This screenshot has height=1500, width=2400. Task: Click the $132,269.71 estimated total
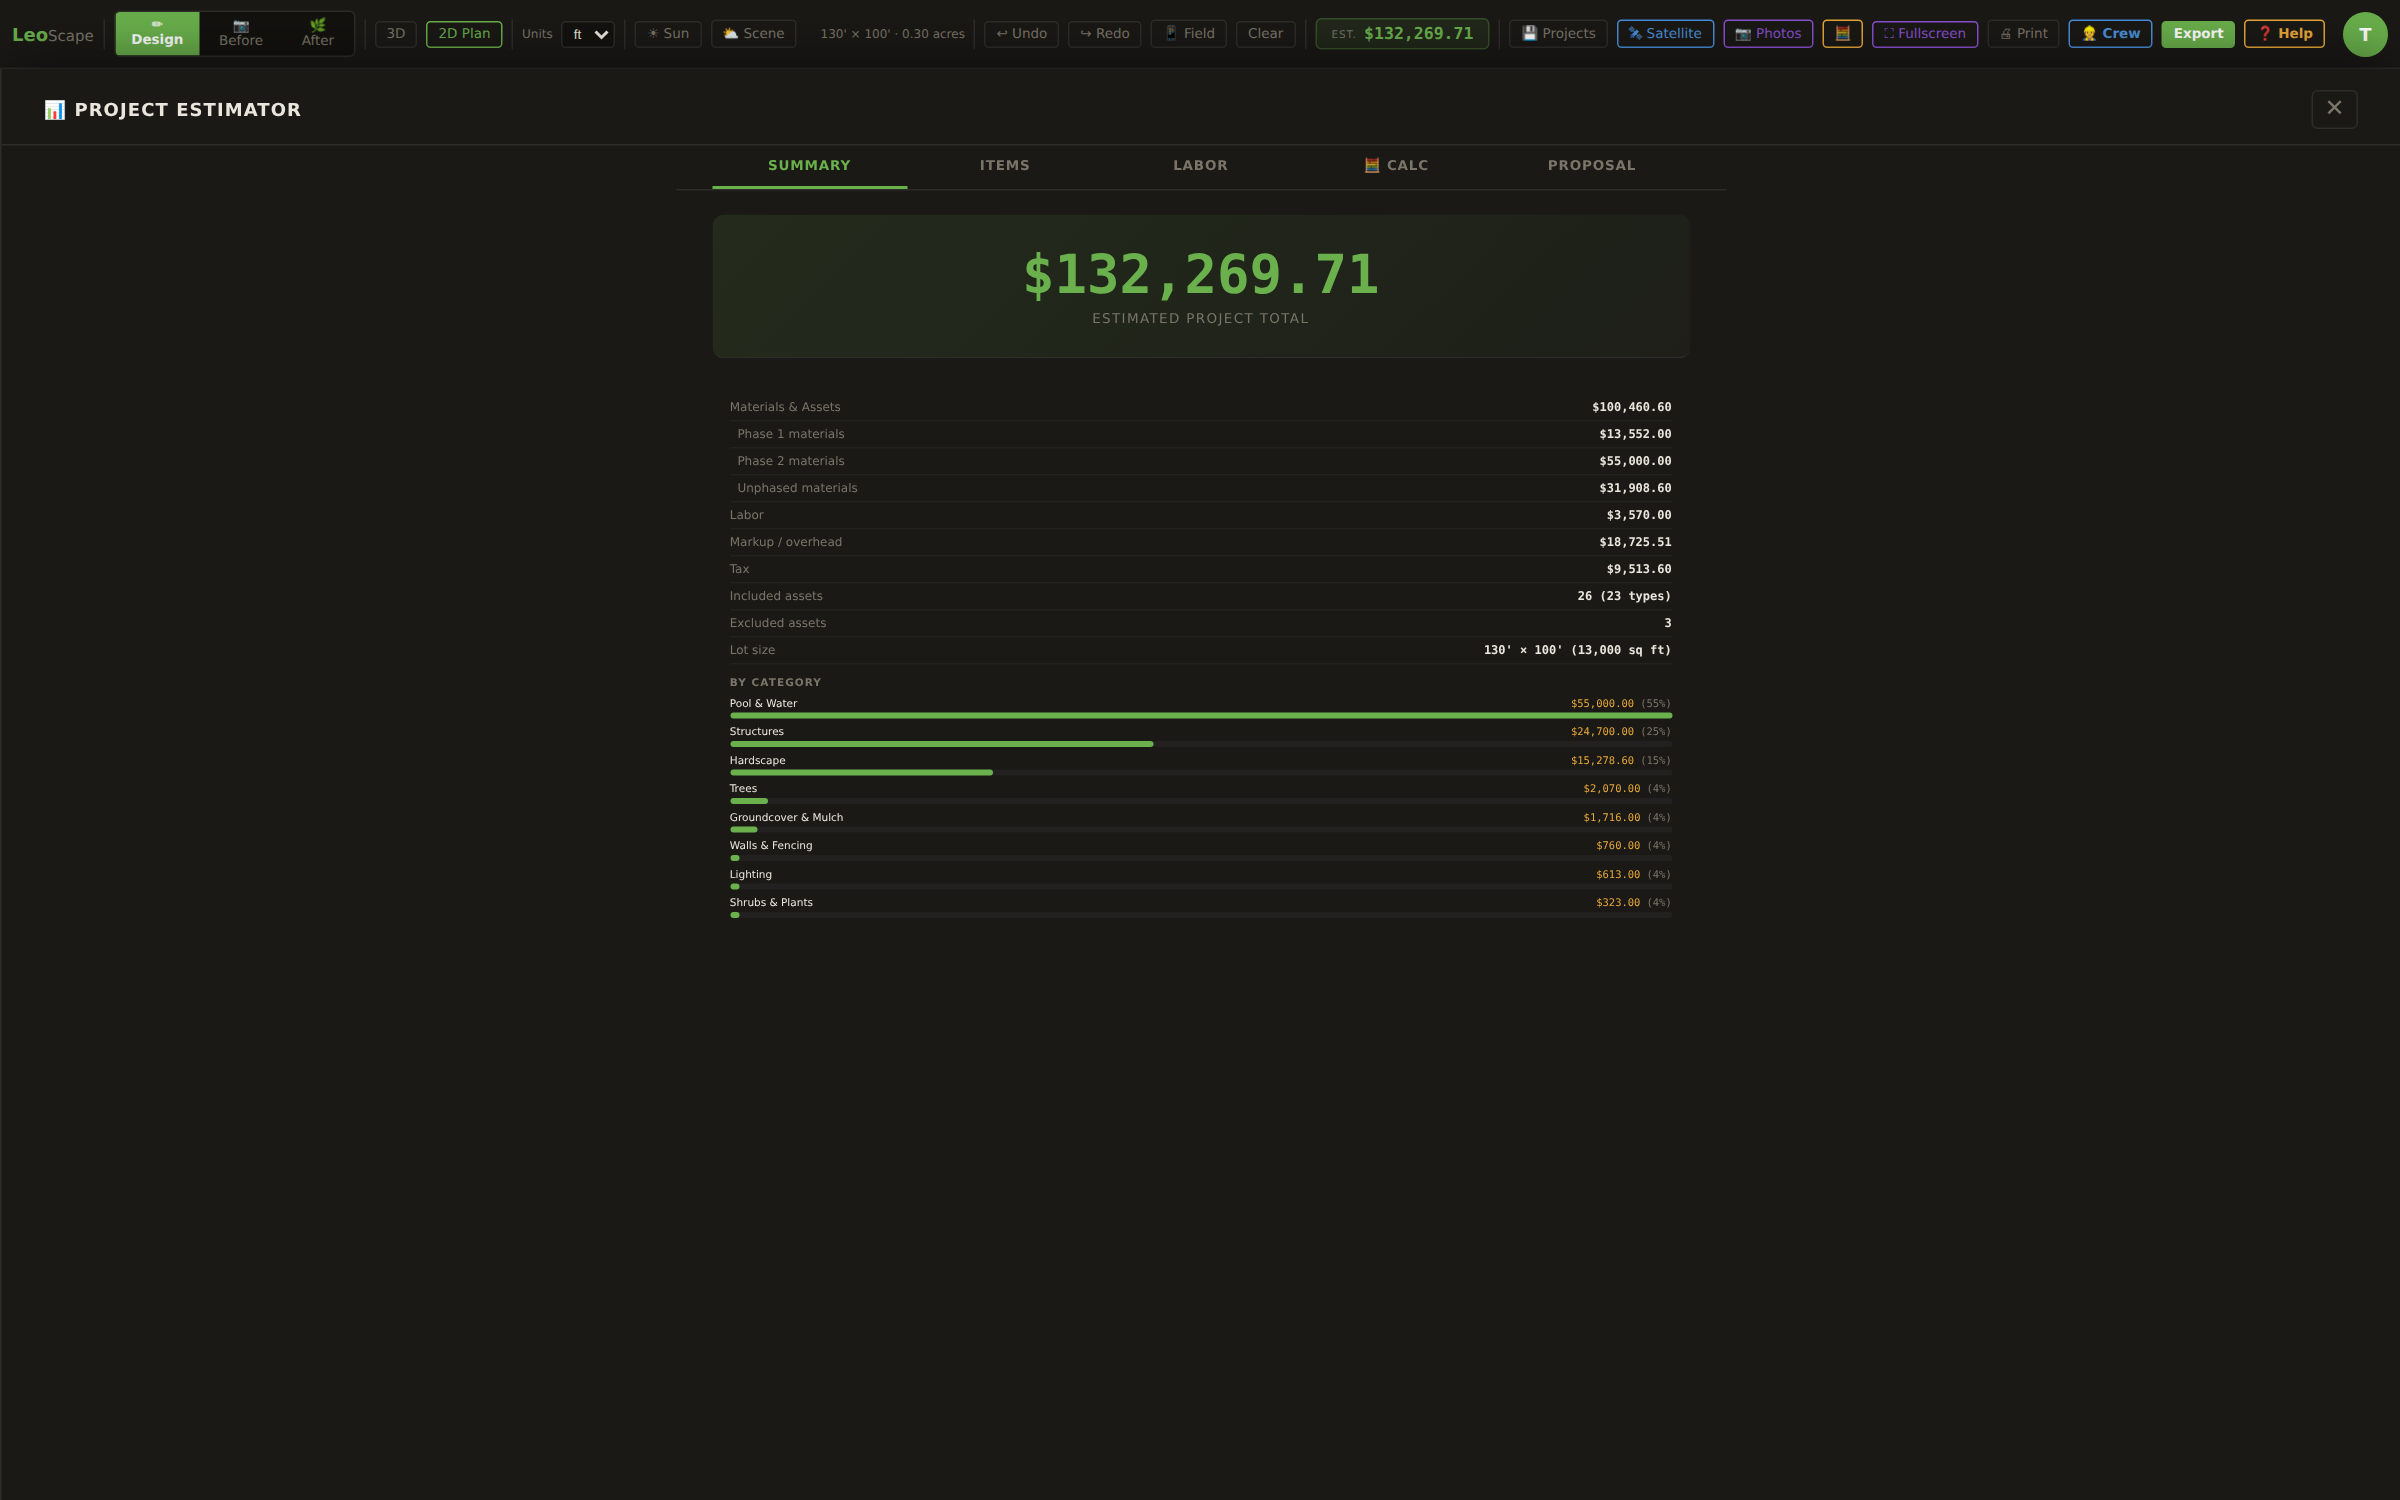(1201, 274)
